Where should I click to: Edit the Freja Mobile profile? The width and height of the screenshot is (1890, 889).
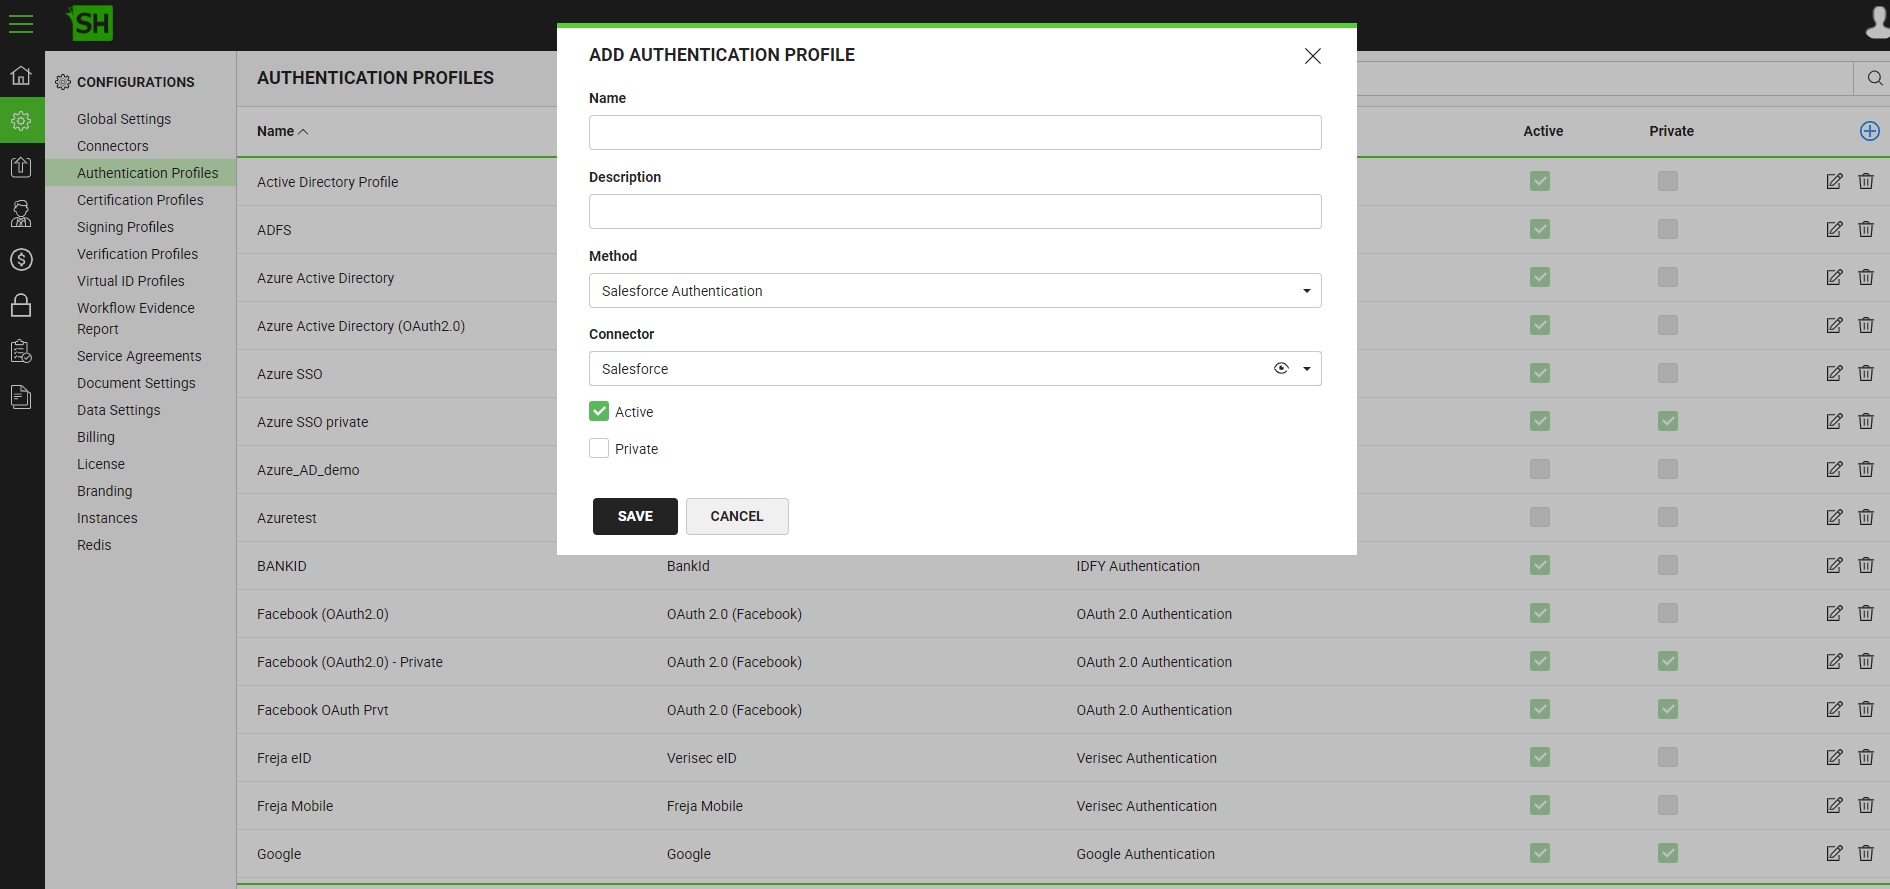coord(1834,805)
